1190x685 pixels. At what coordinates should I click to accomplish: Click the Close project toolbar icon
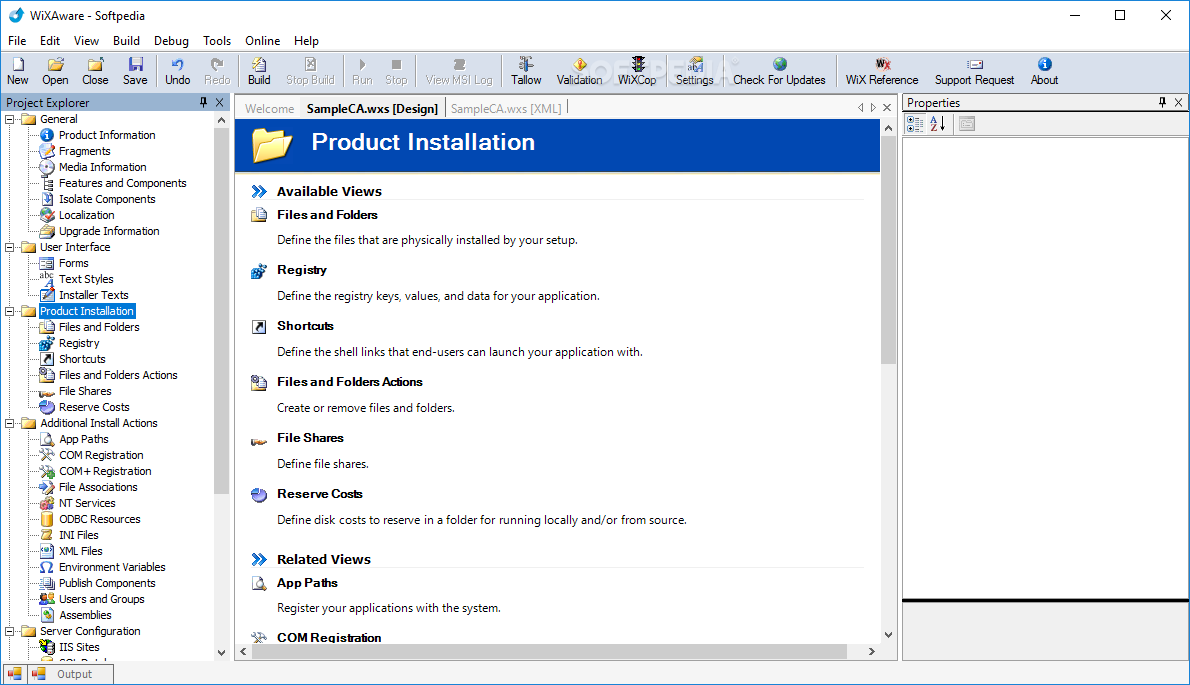[x=95, y=71]
